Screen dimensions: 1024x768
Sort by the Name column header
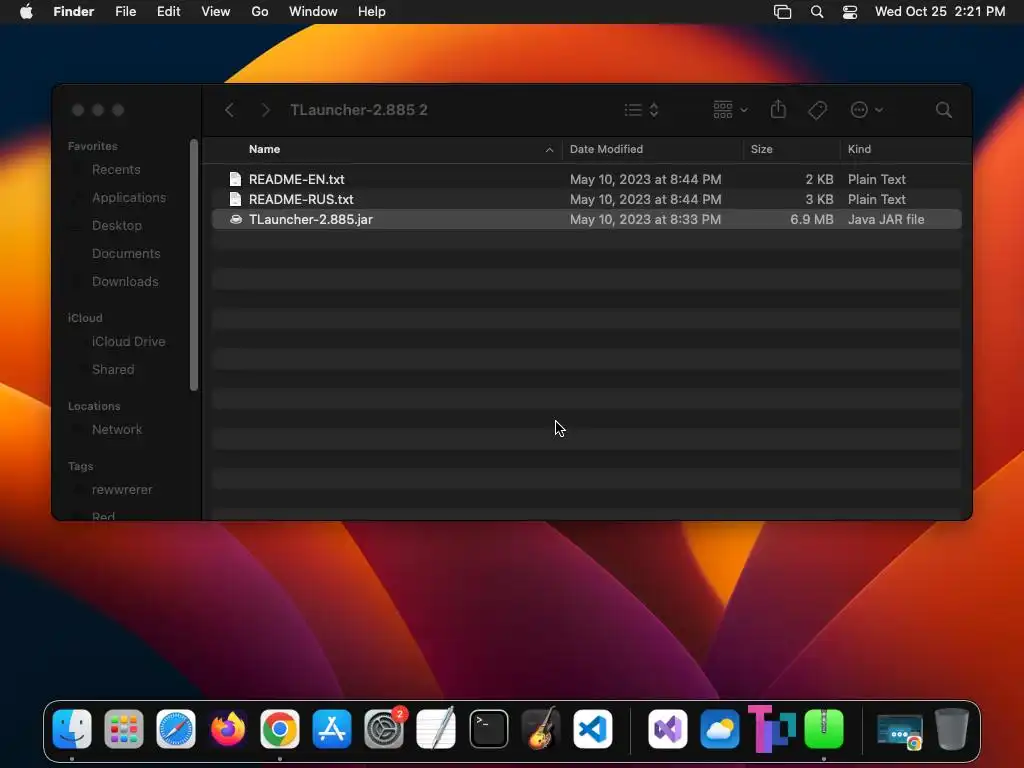coord(264,149)
